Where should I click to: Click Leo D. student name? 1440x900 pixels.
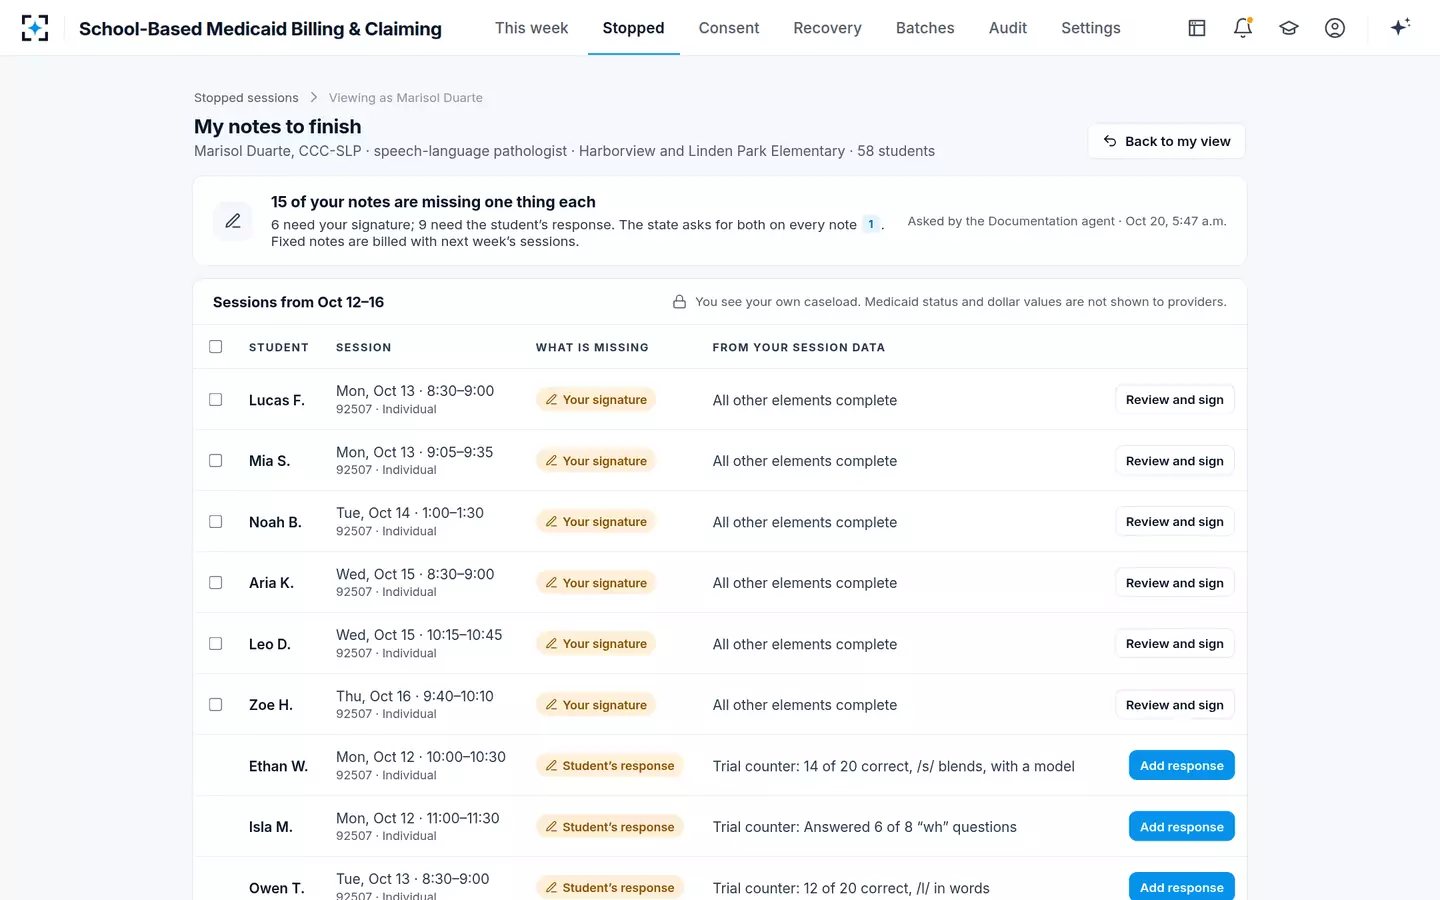coord(270,644)
